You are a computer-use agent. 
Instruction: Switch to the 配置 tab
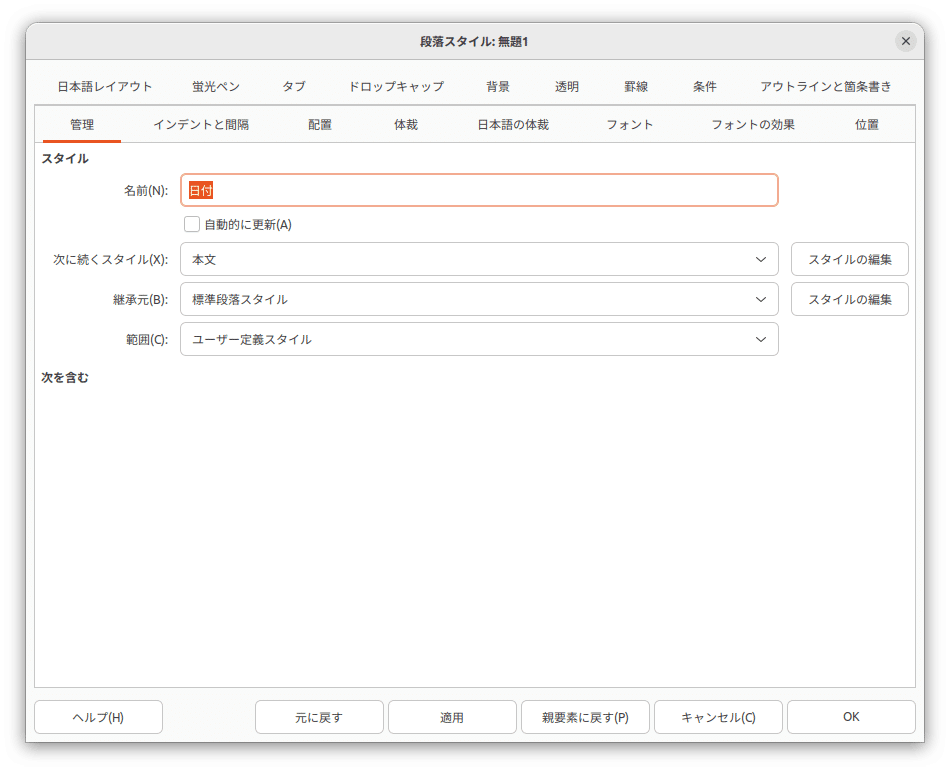[320, 125]
